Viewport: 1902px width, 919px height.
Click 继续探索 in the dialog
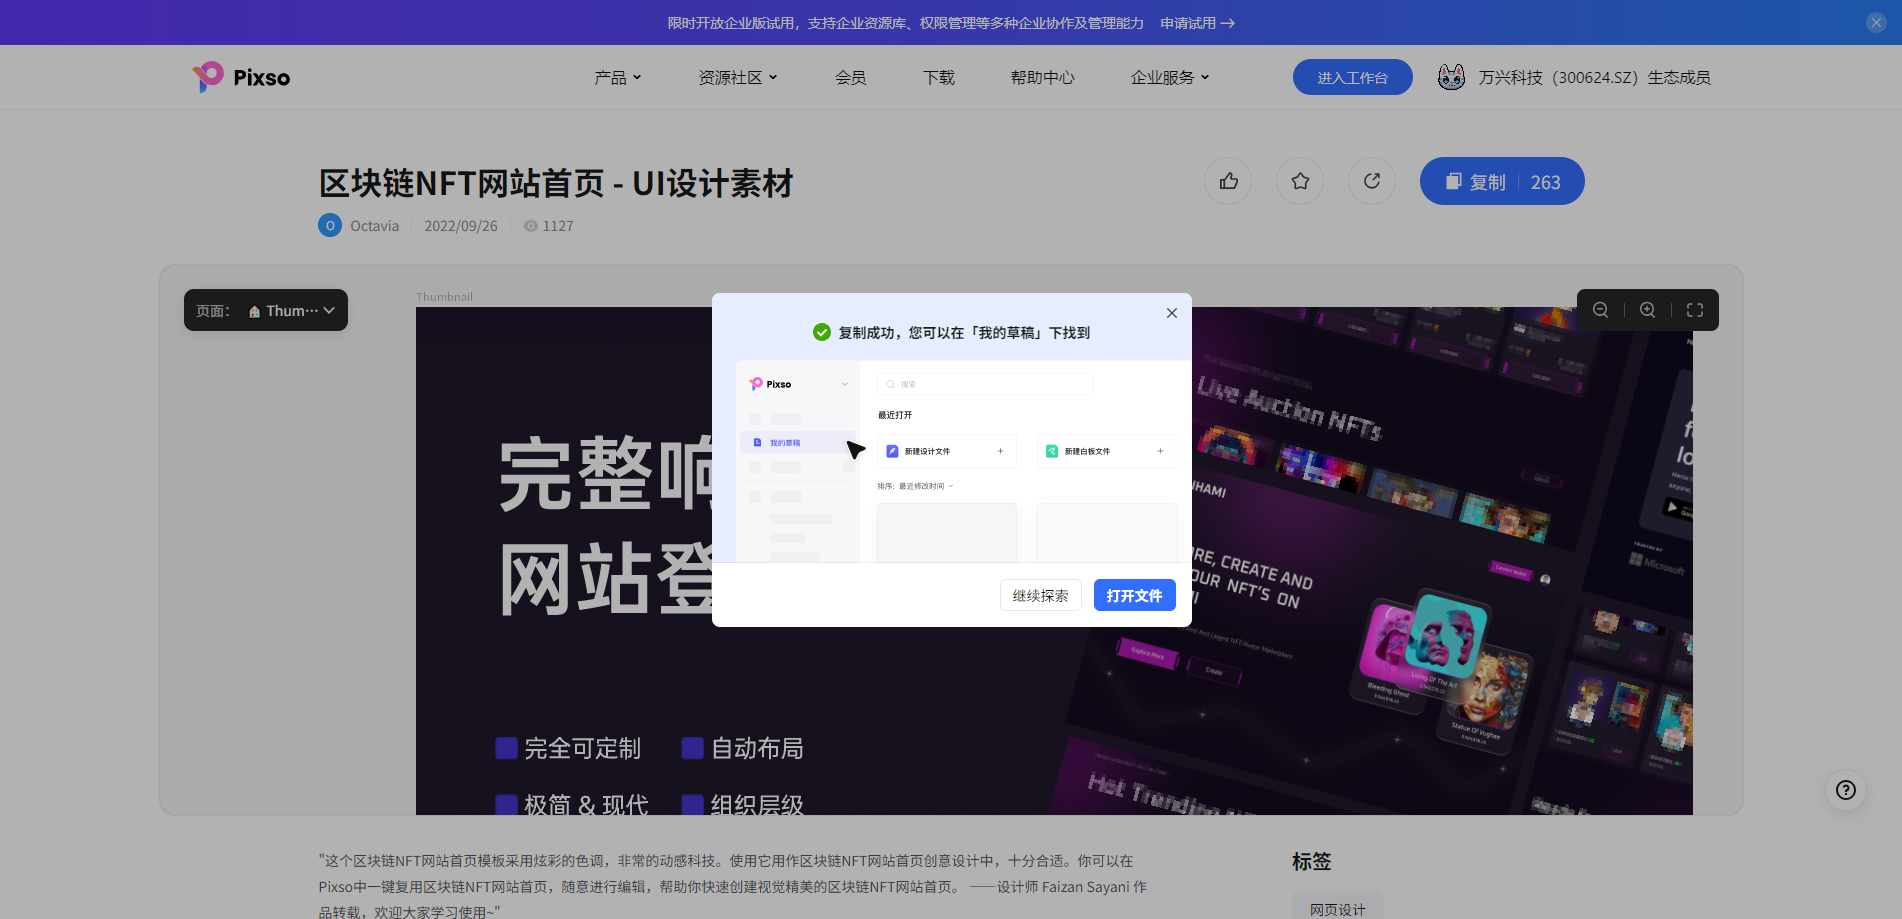coord(1041,595)
